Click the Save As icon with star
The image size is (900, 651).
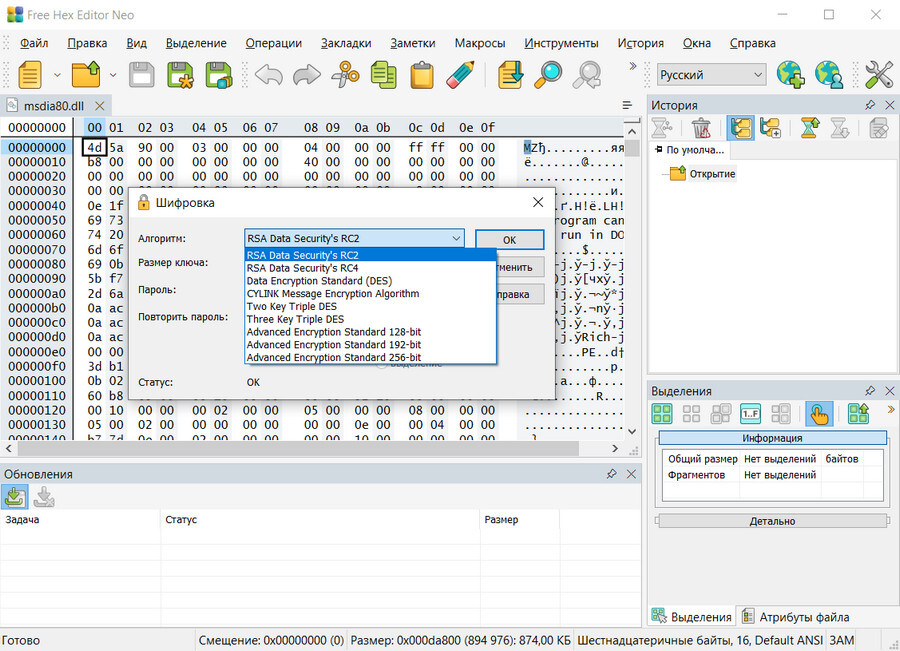180,75
